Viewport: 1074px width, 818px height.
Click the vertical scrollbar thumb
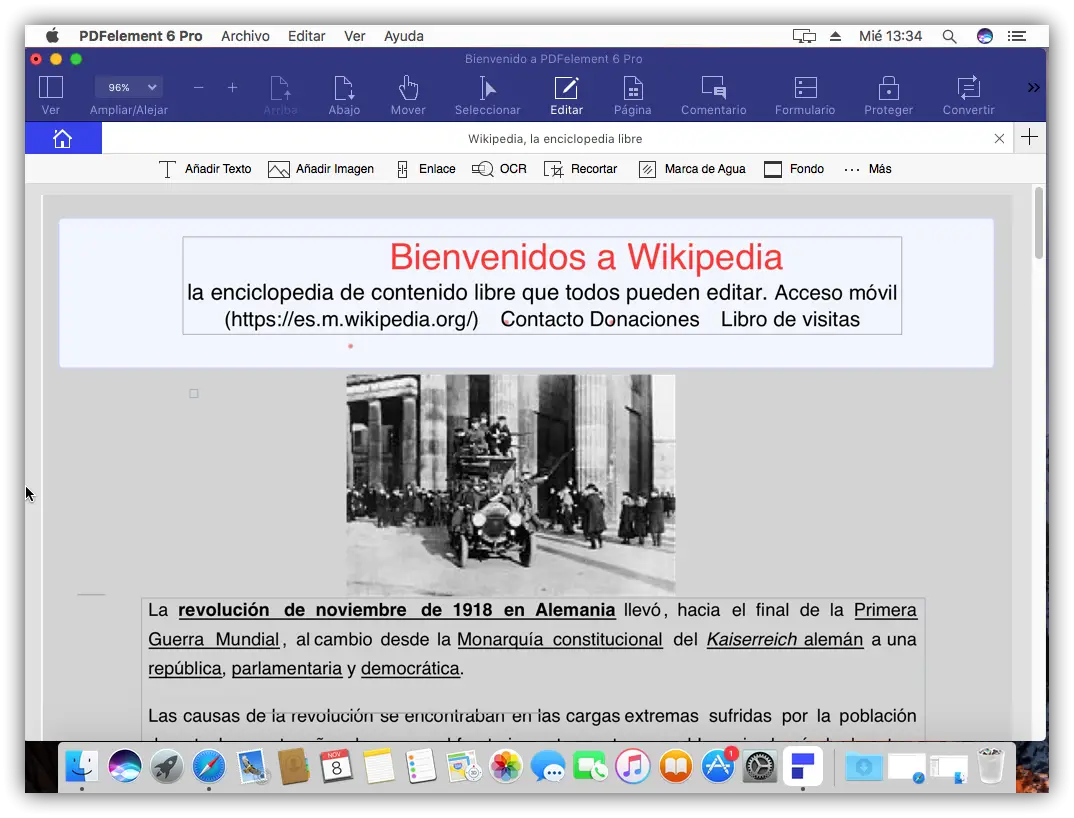pos(1039,222)
